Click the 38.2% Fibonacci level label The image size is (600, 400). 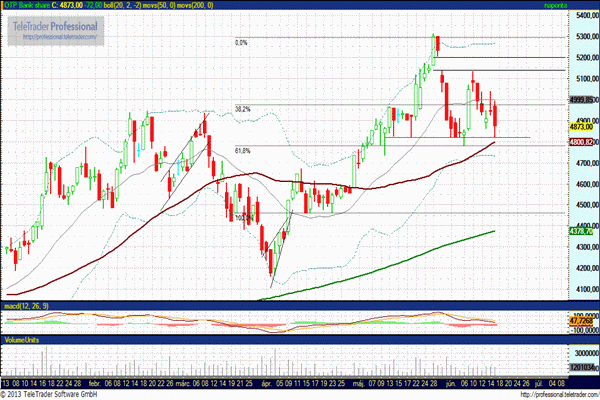[x=242, y=109]
